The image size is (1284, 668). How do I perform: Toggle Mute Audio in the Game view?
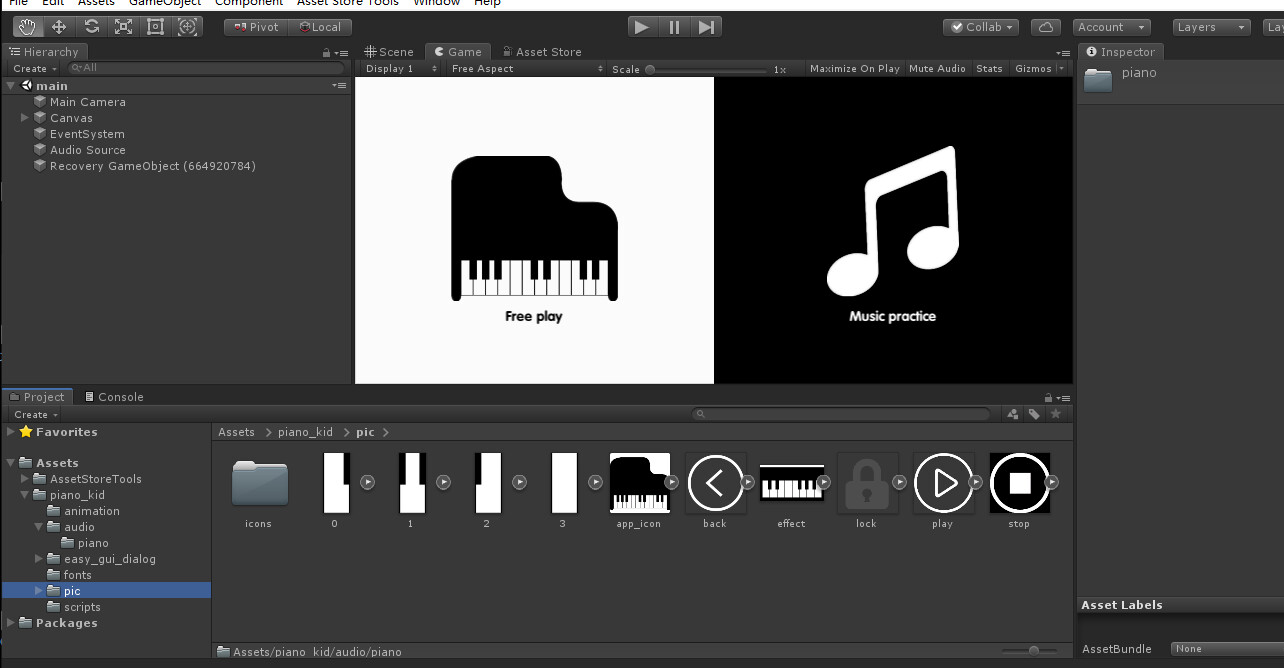(x=937, y=68)
